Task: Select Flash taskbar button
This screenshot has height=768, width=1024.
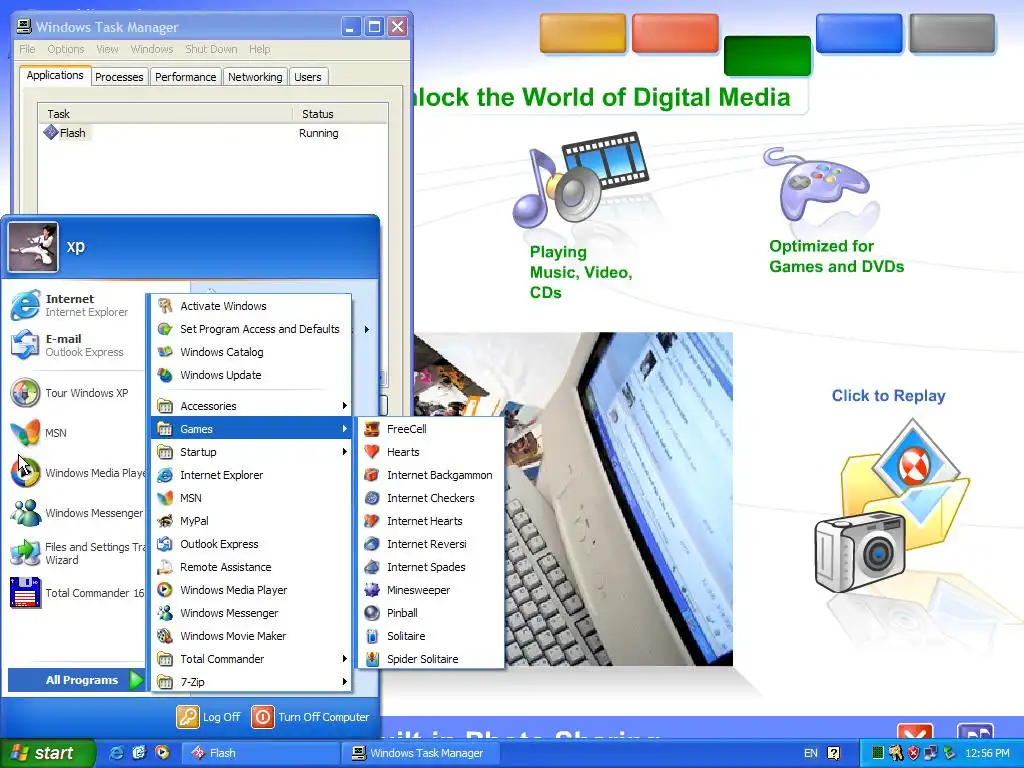Action: tap(259, 753)
